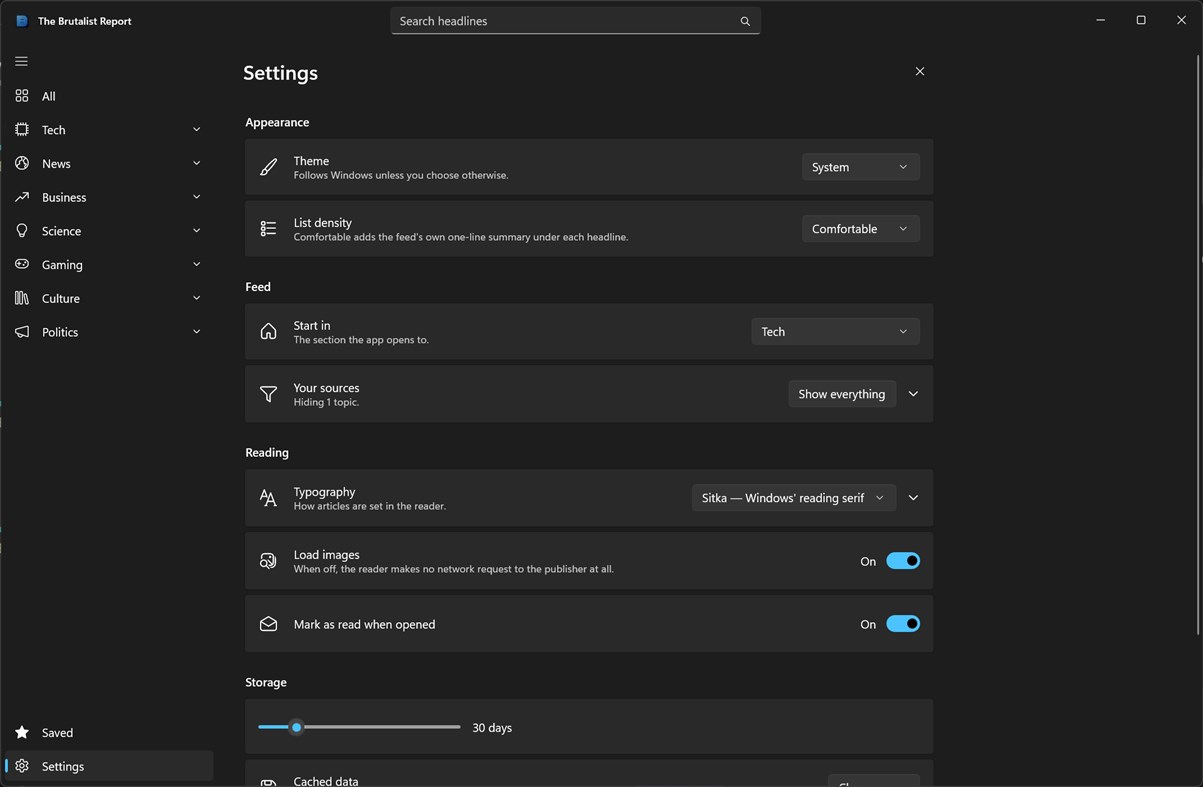
Task: Open the List density Comfortable dropdown
Action: (861, 229)
